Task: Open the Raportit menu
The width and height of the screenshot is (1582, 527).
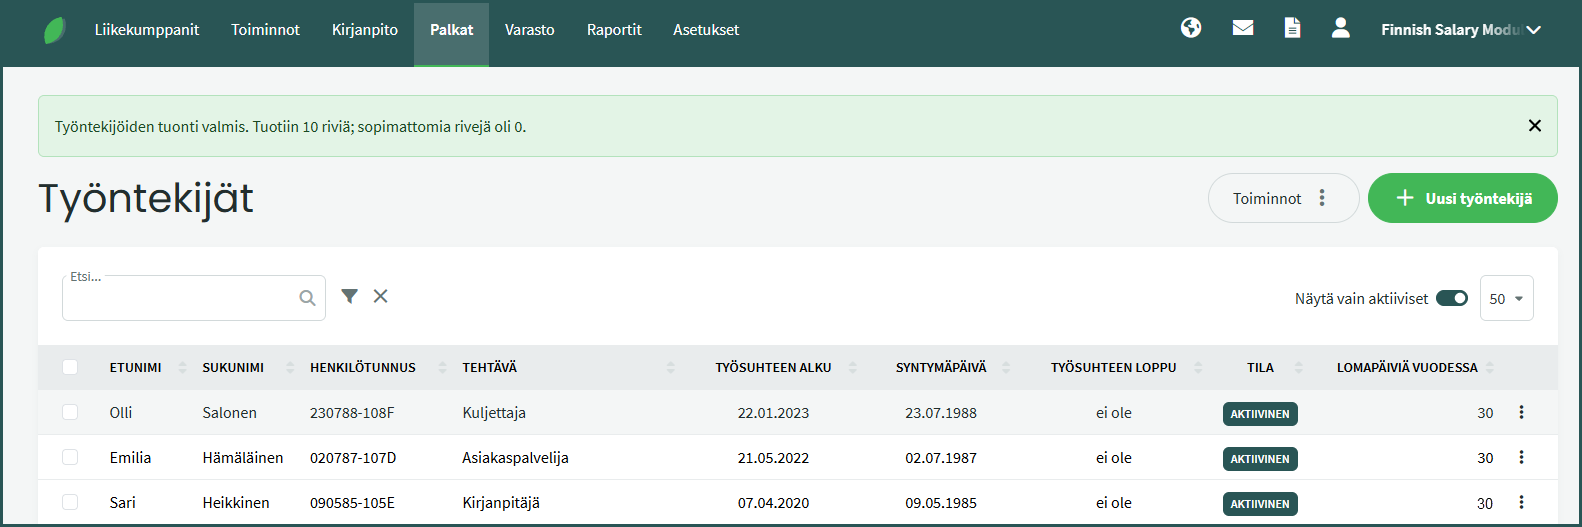Action: coord(614,30)
